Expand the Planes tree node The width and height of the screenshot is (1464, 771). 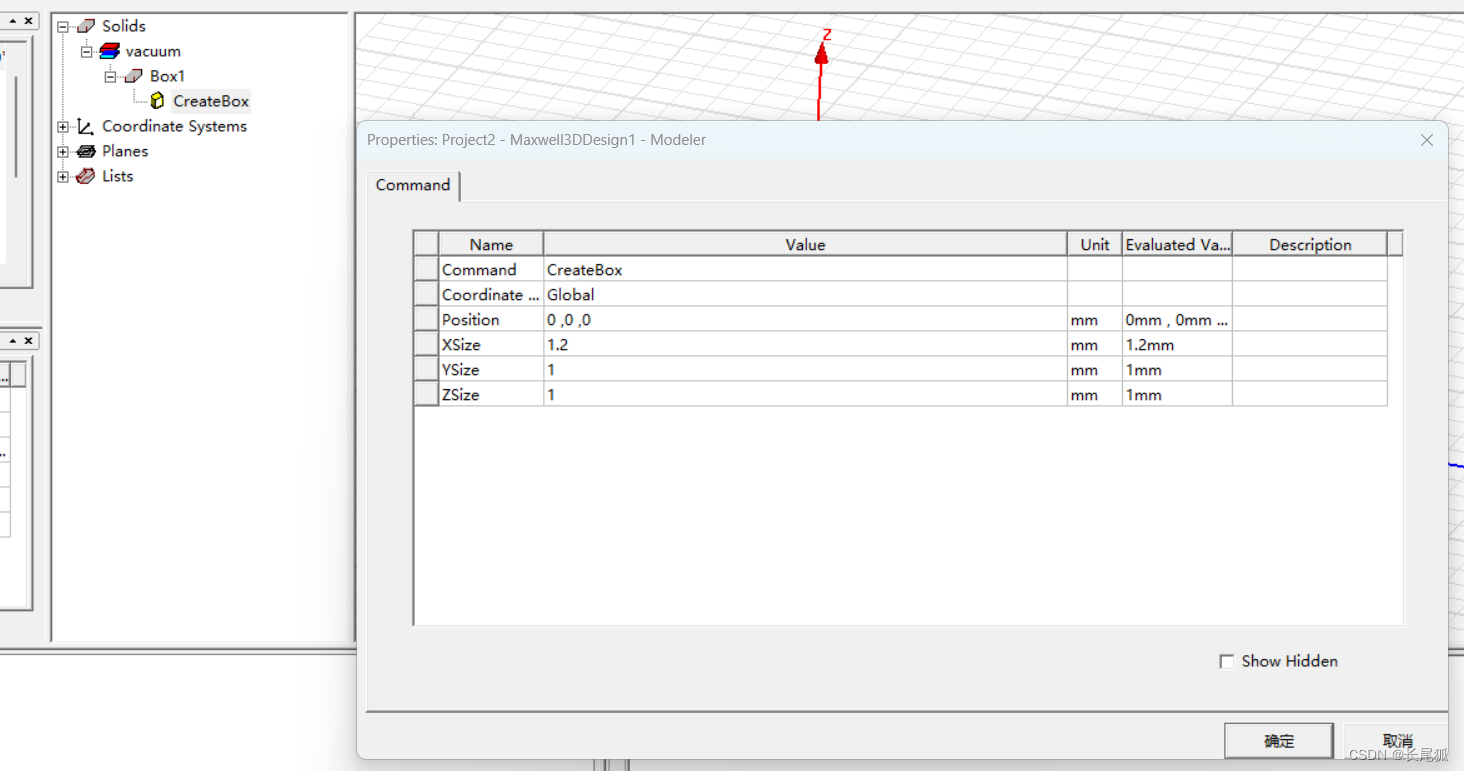coord(63,152)
